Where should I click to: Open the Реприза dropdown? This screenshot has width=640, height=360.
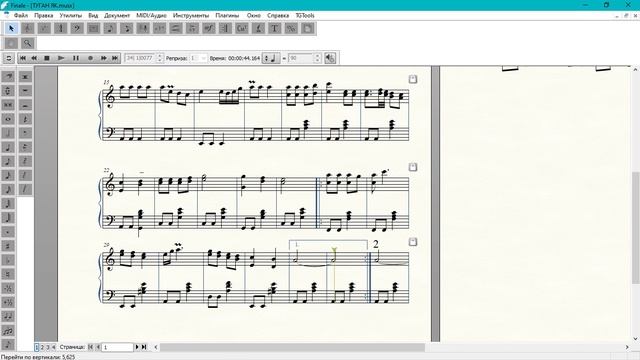point(203,58)
